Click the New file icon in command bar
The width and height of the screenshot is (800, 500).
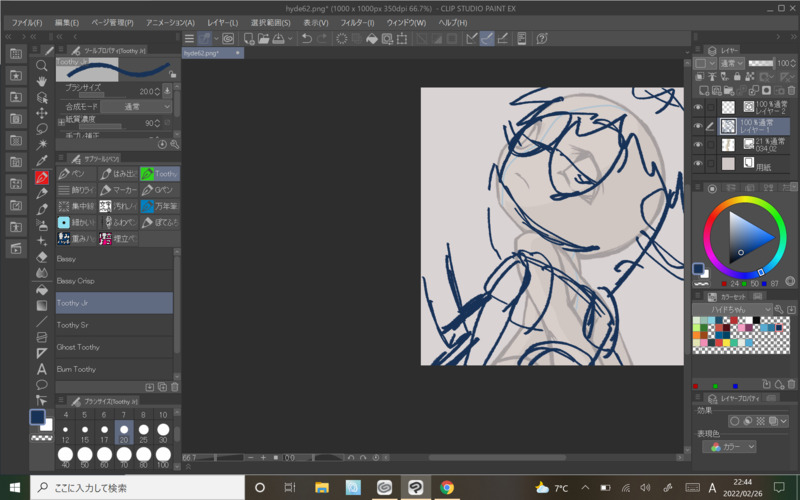coord(248,39)
